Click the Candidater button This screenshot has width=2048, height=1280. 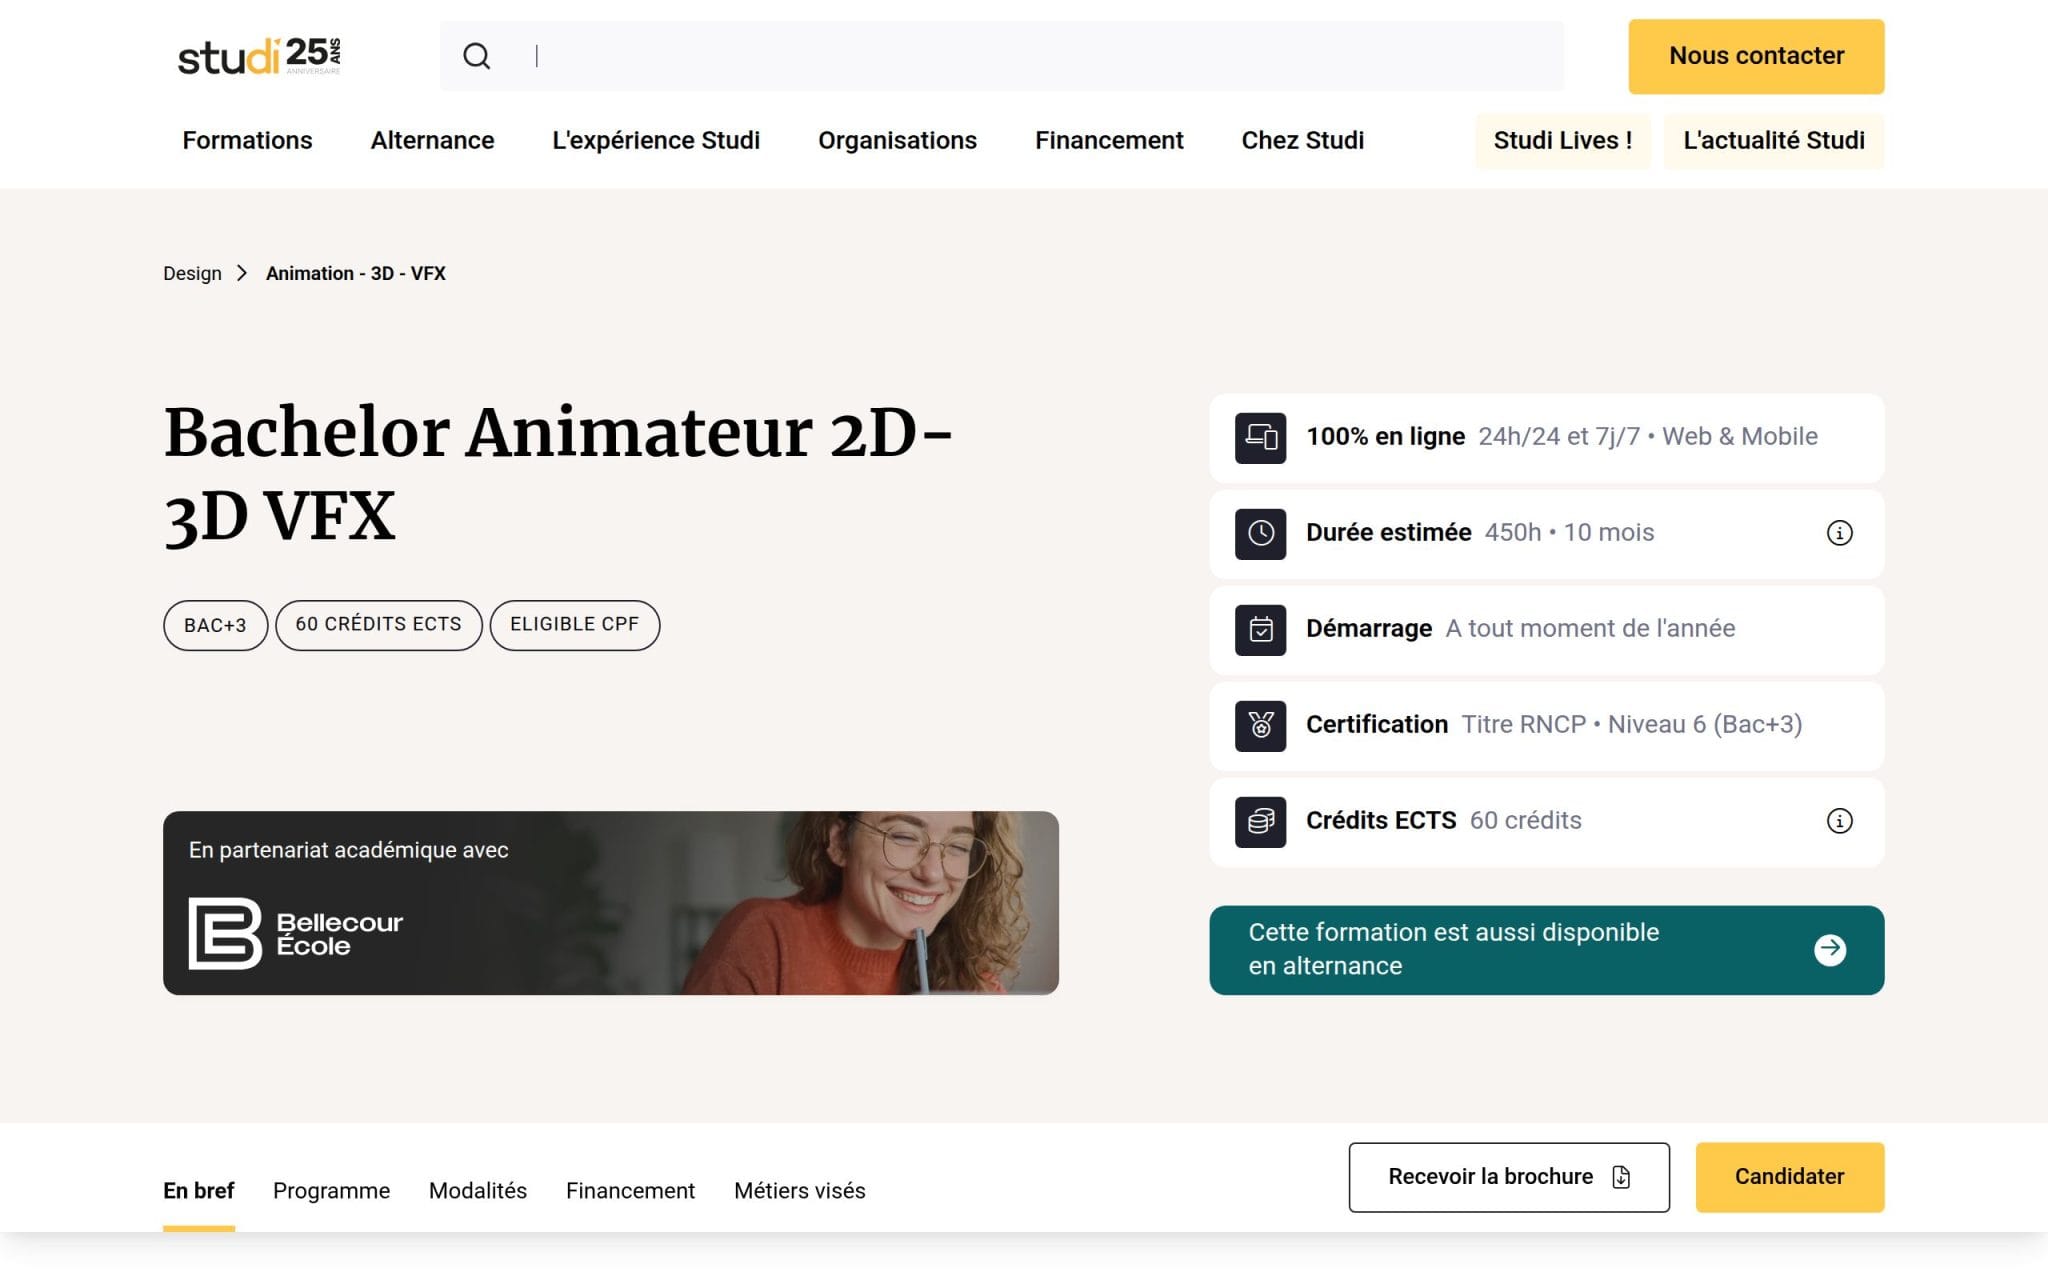click(1789, 1177)
